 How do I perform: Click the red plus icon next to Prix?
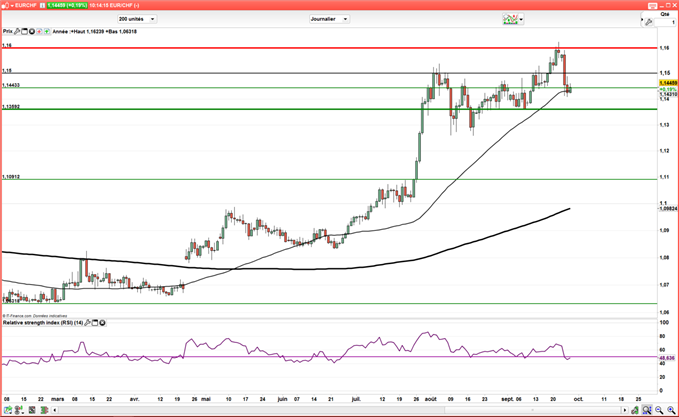[39, 31]
